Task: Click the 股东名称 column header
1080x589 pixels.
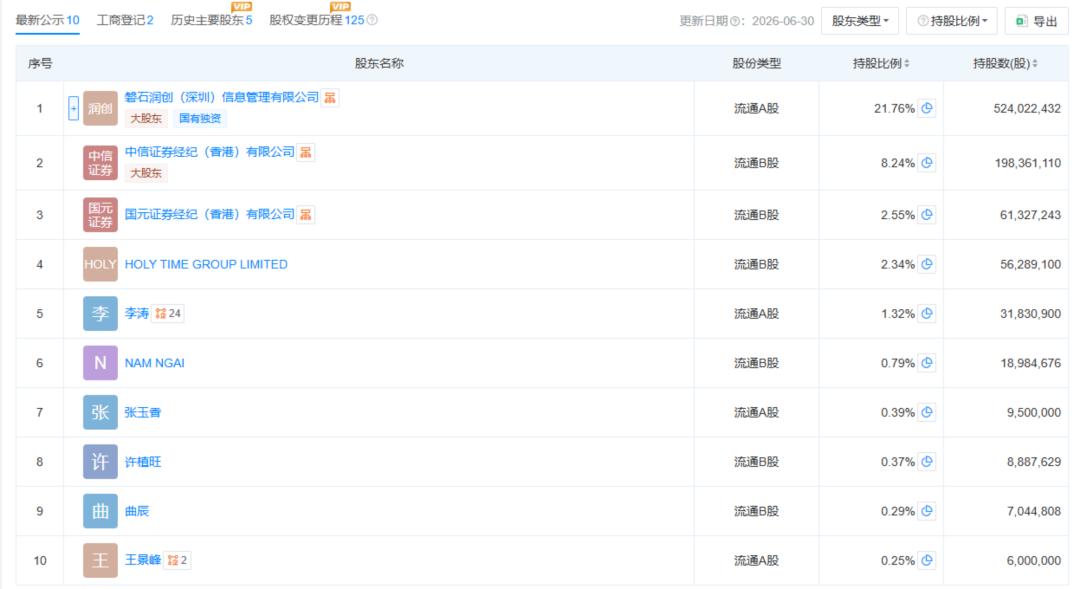Action: (379, 63)
